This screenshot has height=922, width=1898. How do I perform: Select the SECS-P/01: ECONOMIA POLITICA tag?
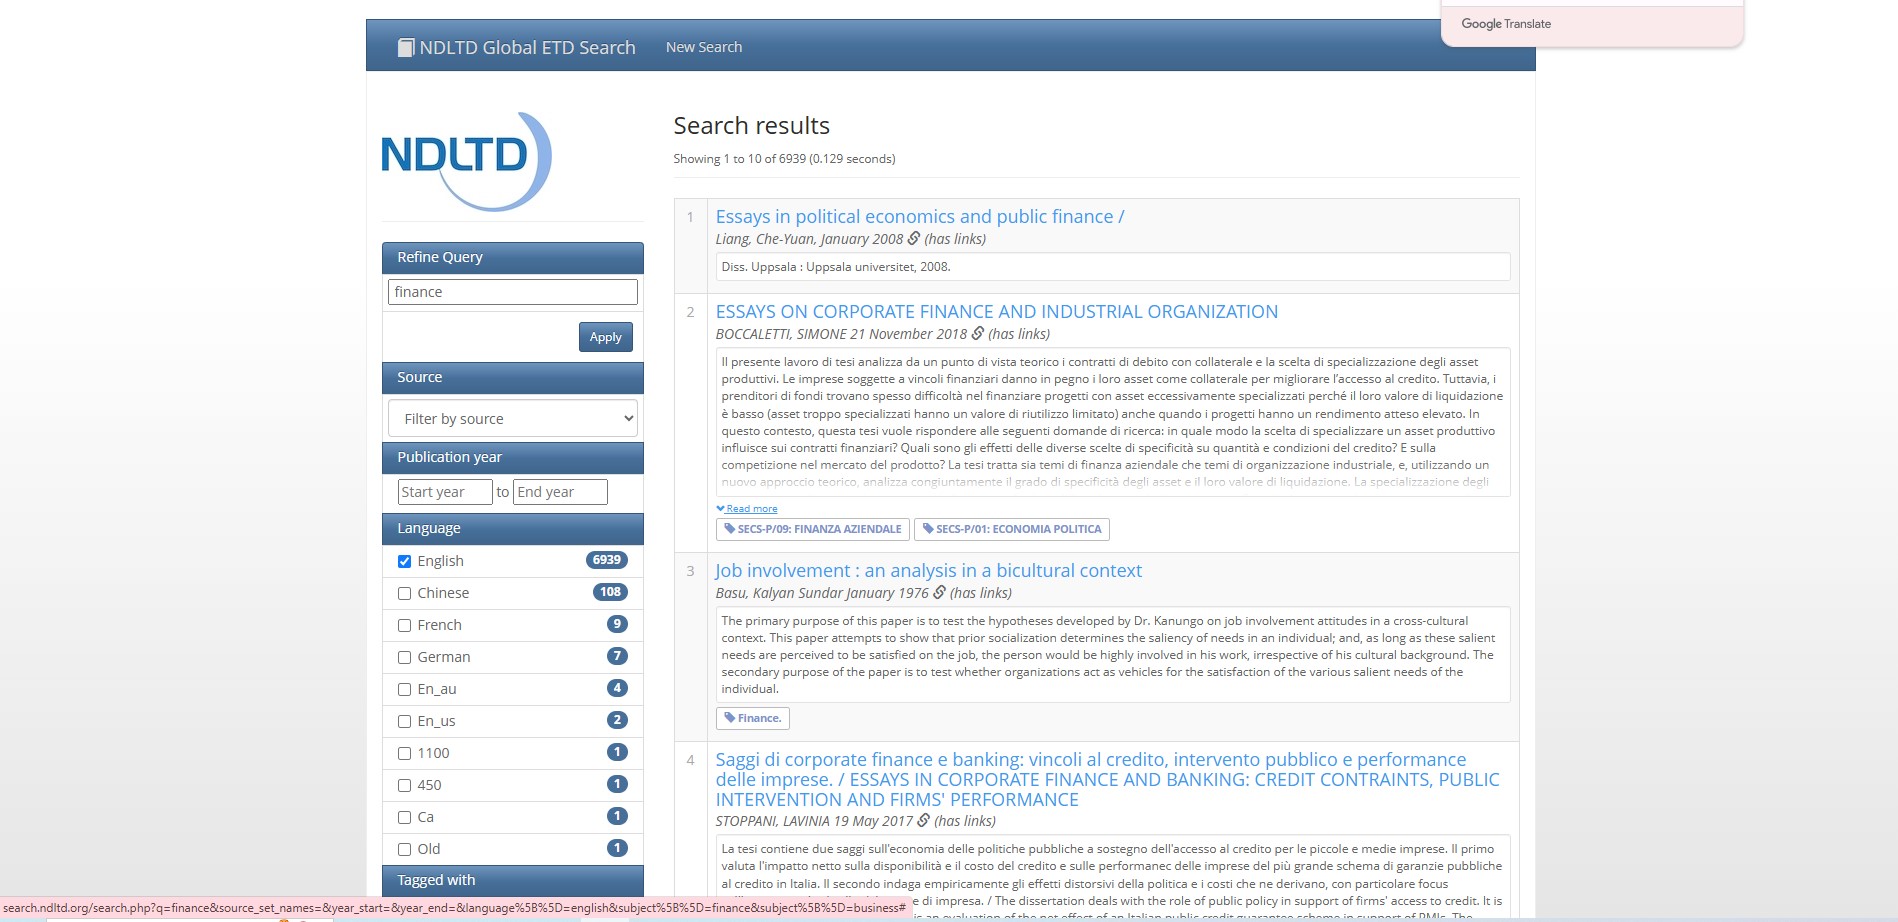[1011, 529]
